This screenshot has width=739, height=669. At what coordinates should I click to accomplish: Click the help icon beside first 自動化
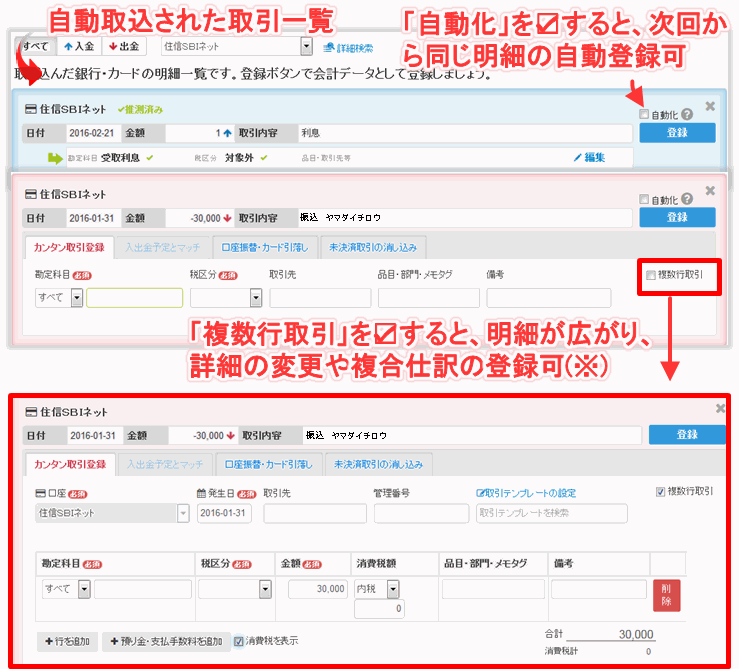pos(687,115)
